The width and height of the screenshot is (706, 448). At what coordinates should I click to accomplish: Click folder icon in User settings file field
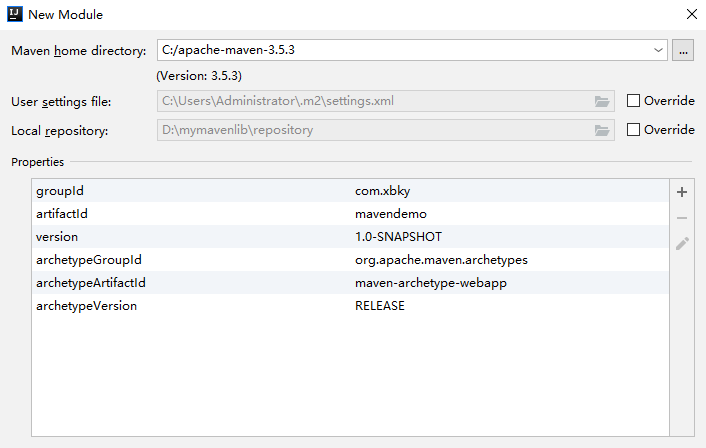[x=601, y=101]
